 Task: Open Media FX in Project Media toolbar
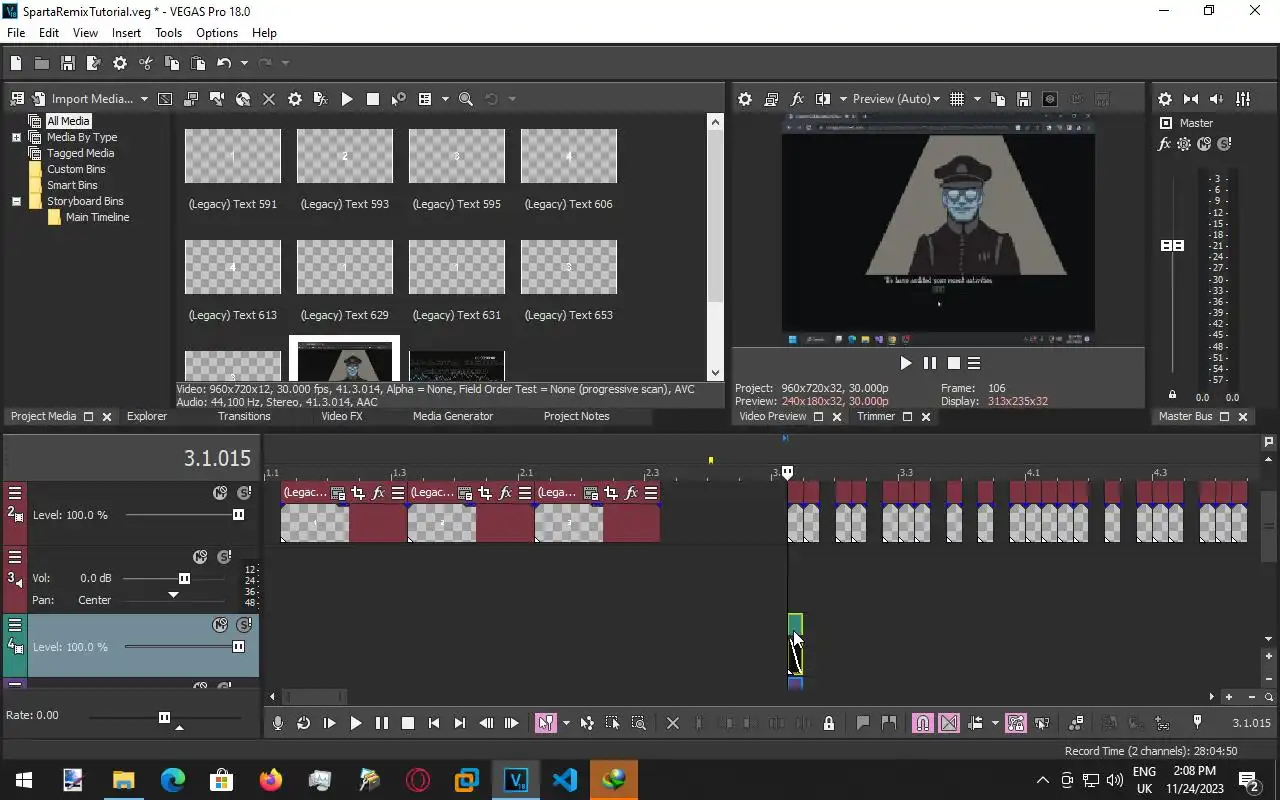(x=321, y=99)
